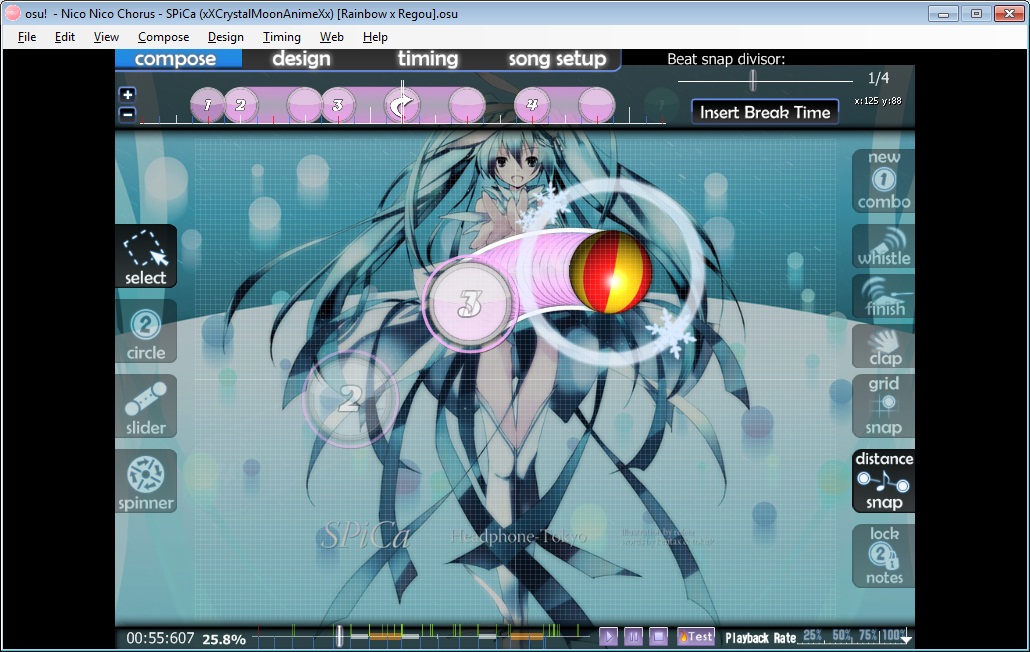
Task: Turn off distance snap
Action: click(x=884, y=481)
